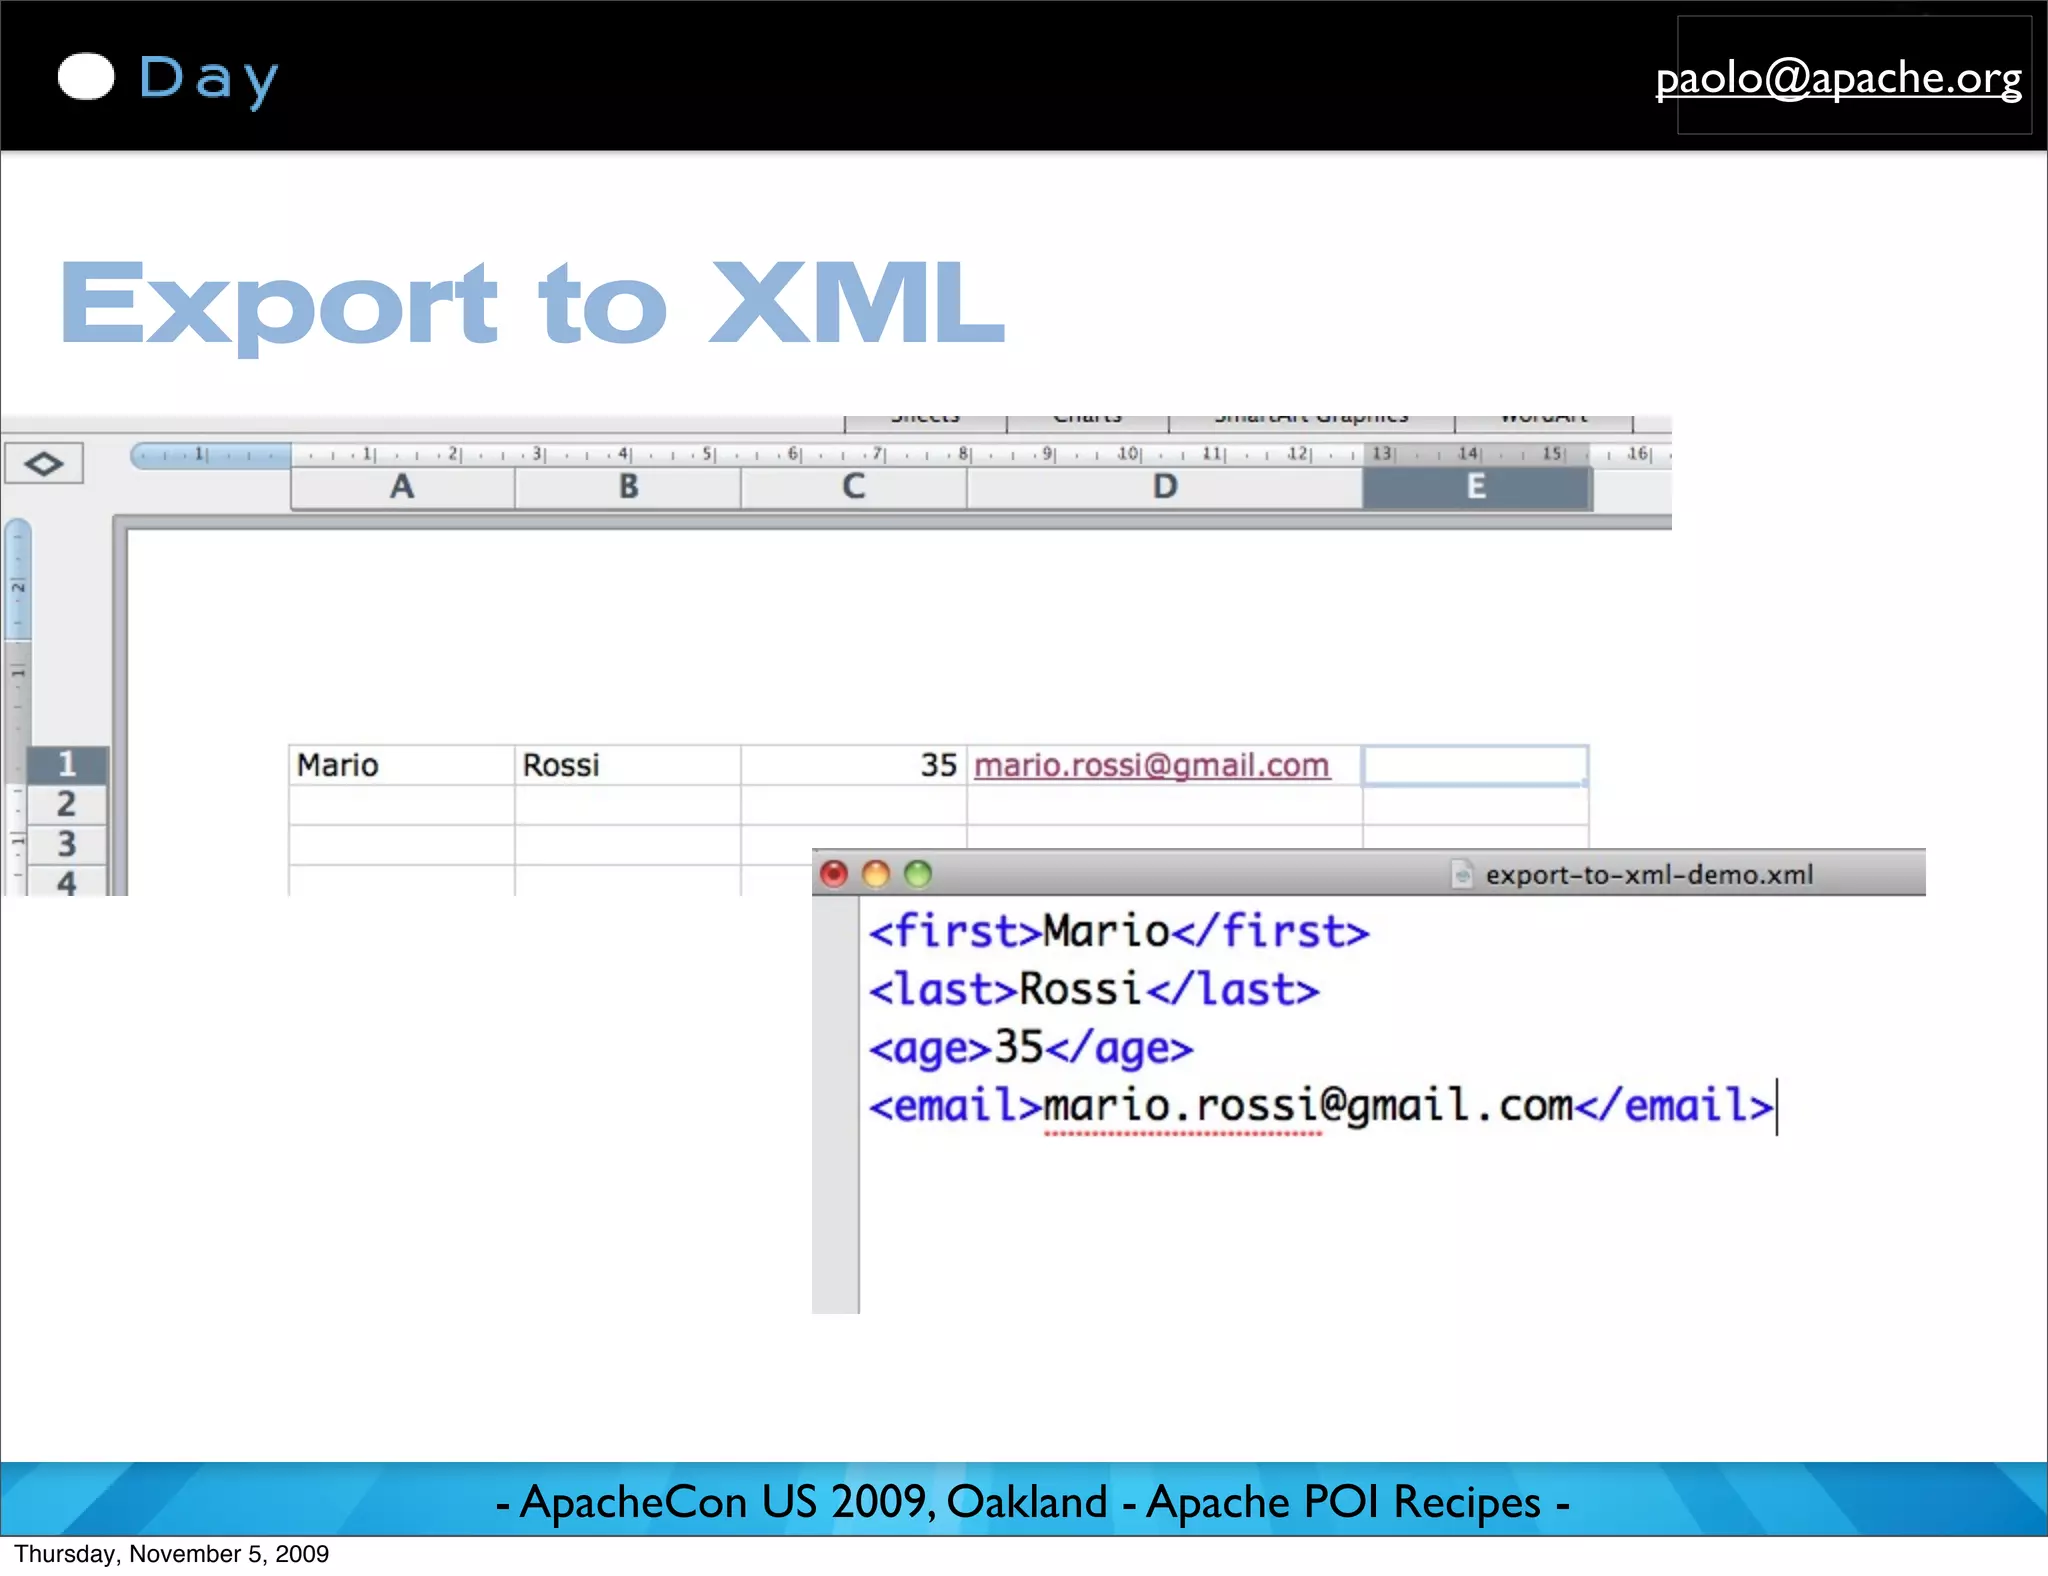Image resolution: width=2048 pixels, height=1576 pixels.
Task: Click the vertical ruler margin marker
Action: [18, 580]
